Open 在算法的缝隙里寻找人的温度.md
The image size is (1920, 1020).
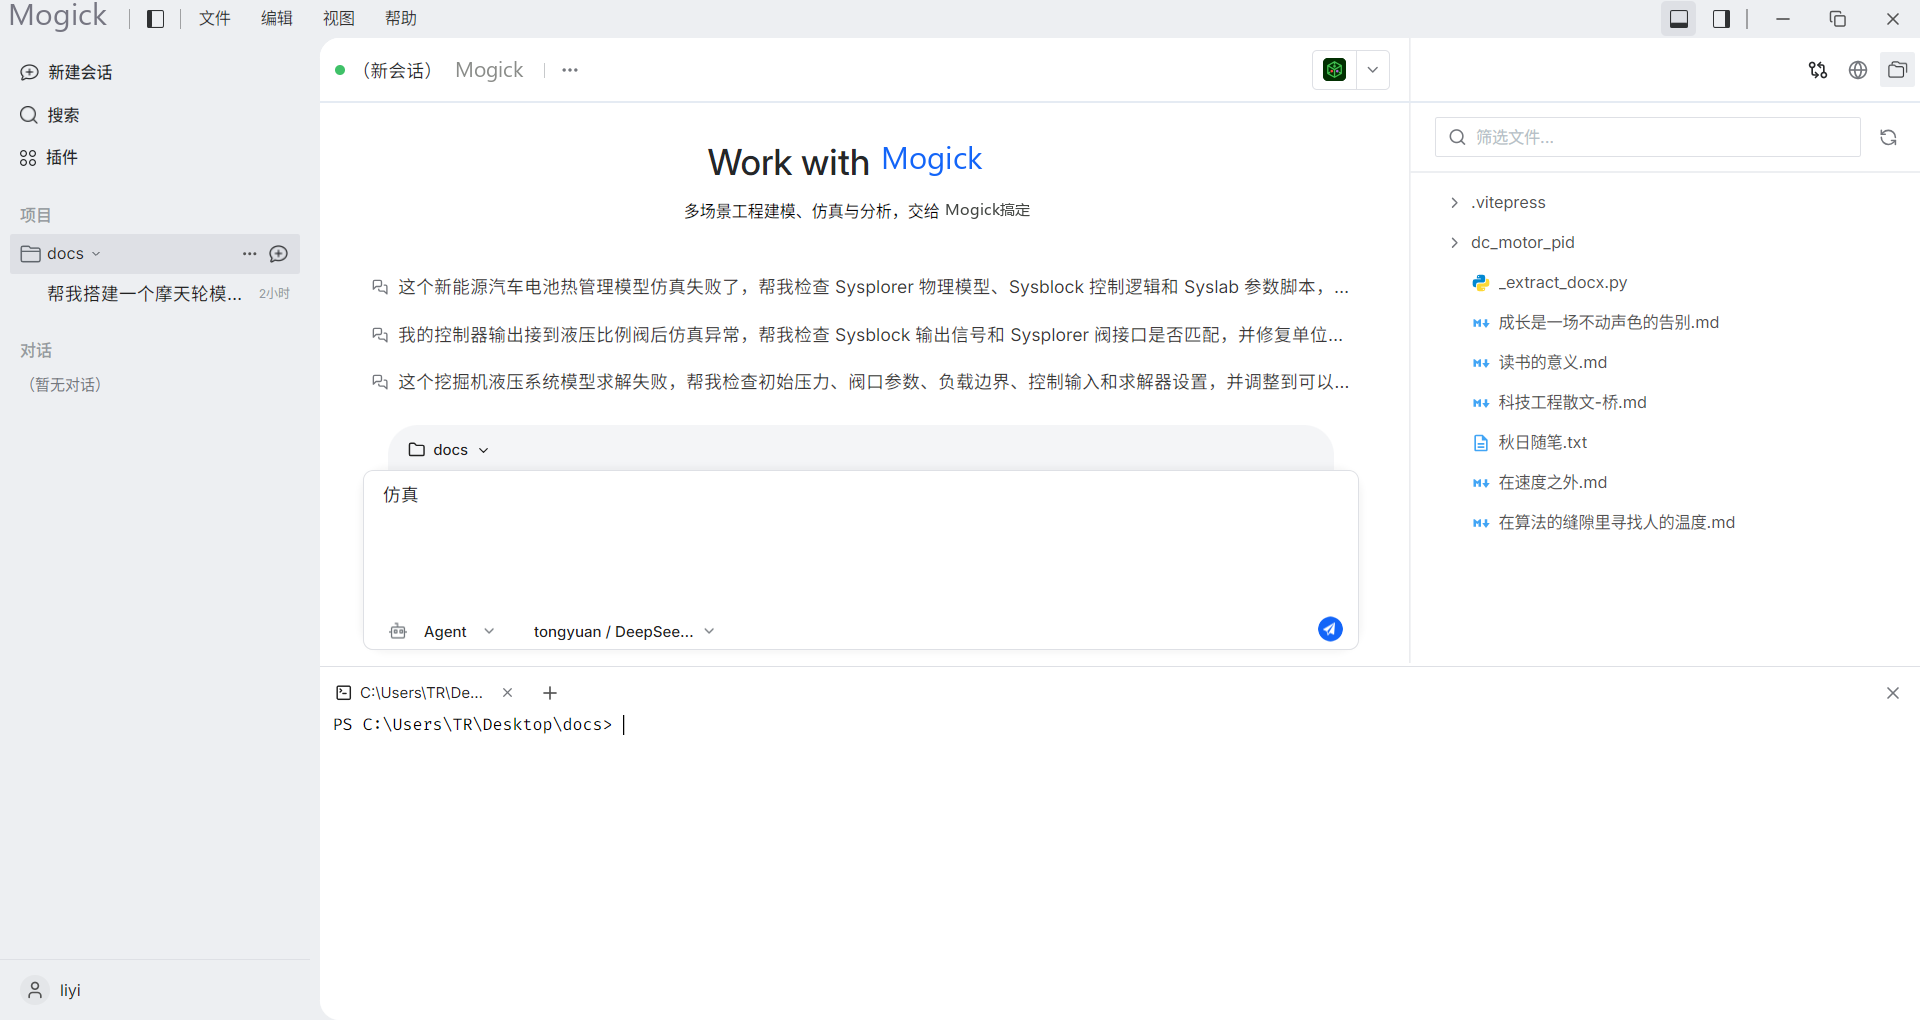[1604, 523]
